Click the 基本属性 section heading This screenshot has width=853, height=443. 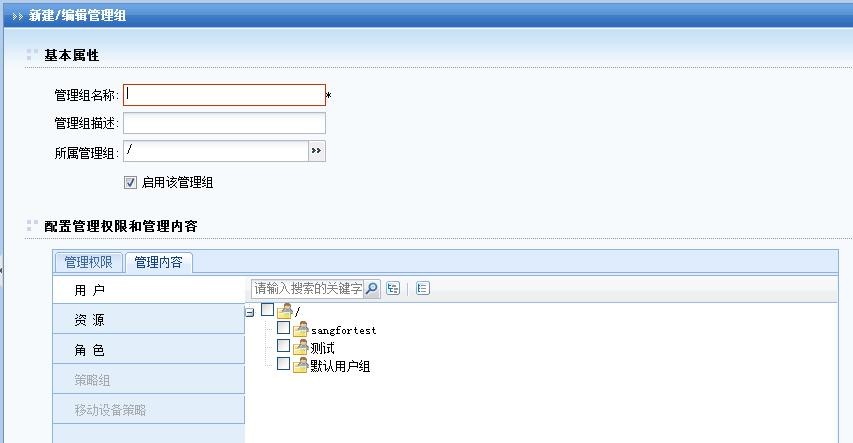(x=71, y=56)
